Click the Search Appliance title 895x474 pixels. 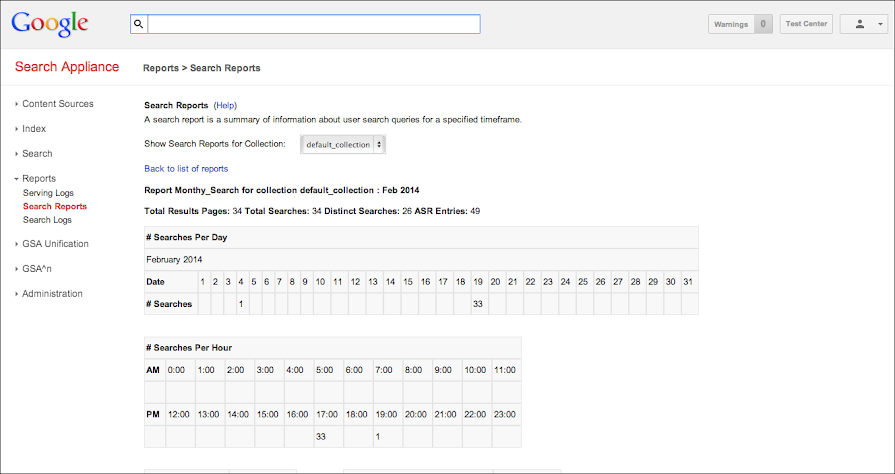coord(67,67)
